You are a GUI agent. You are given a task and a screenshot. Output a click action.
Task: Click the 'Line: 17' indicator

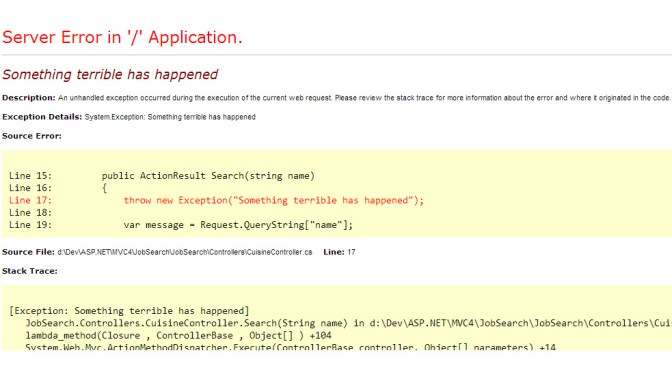pos(339,252)
